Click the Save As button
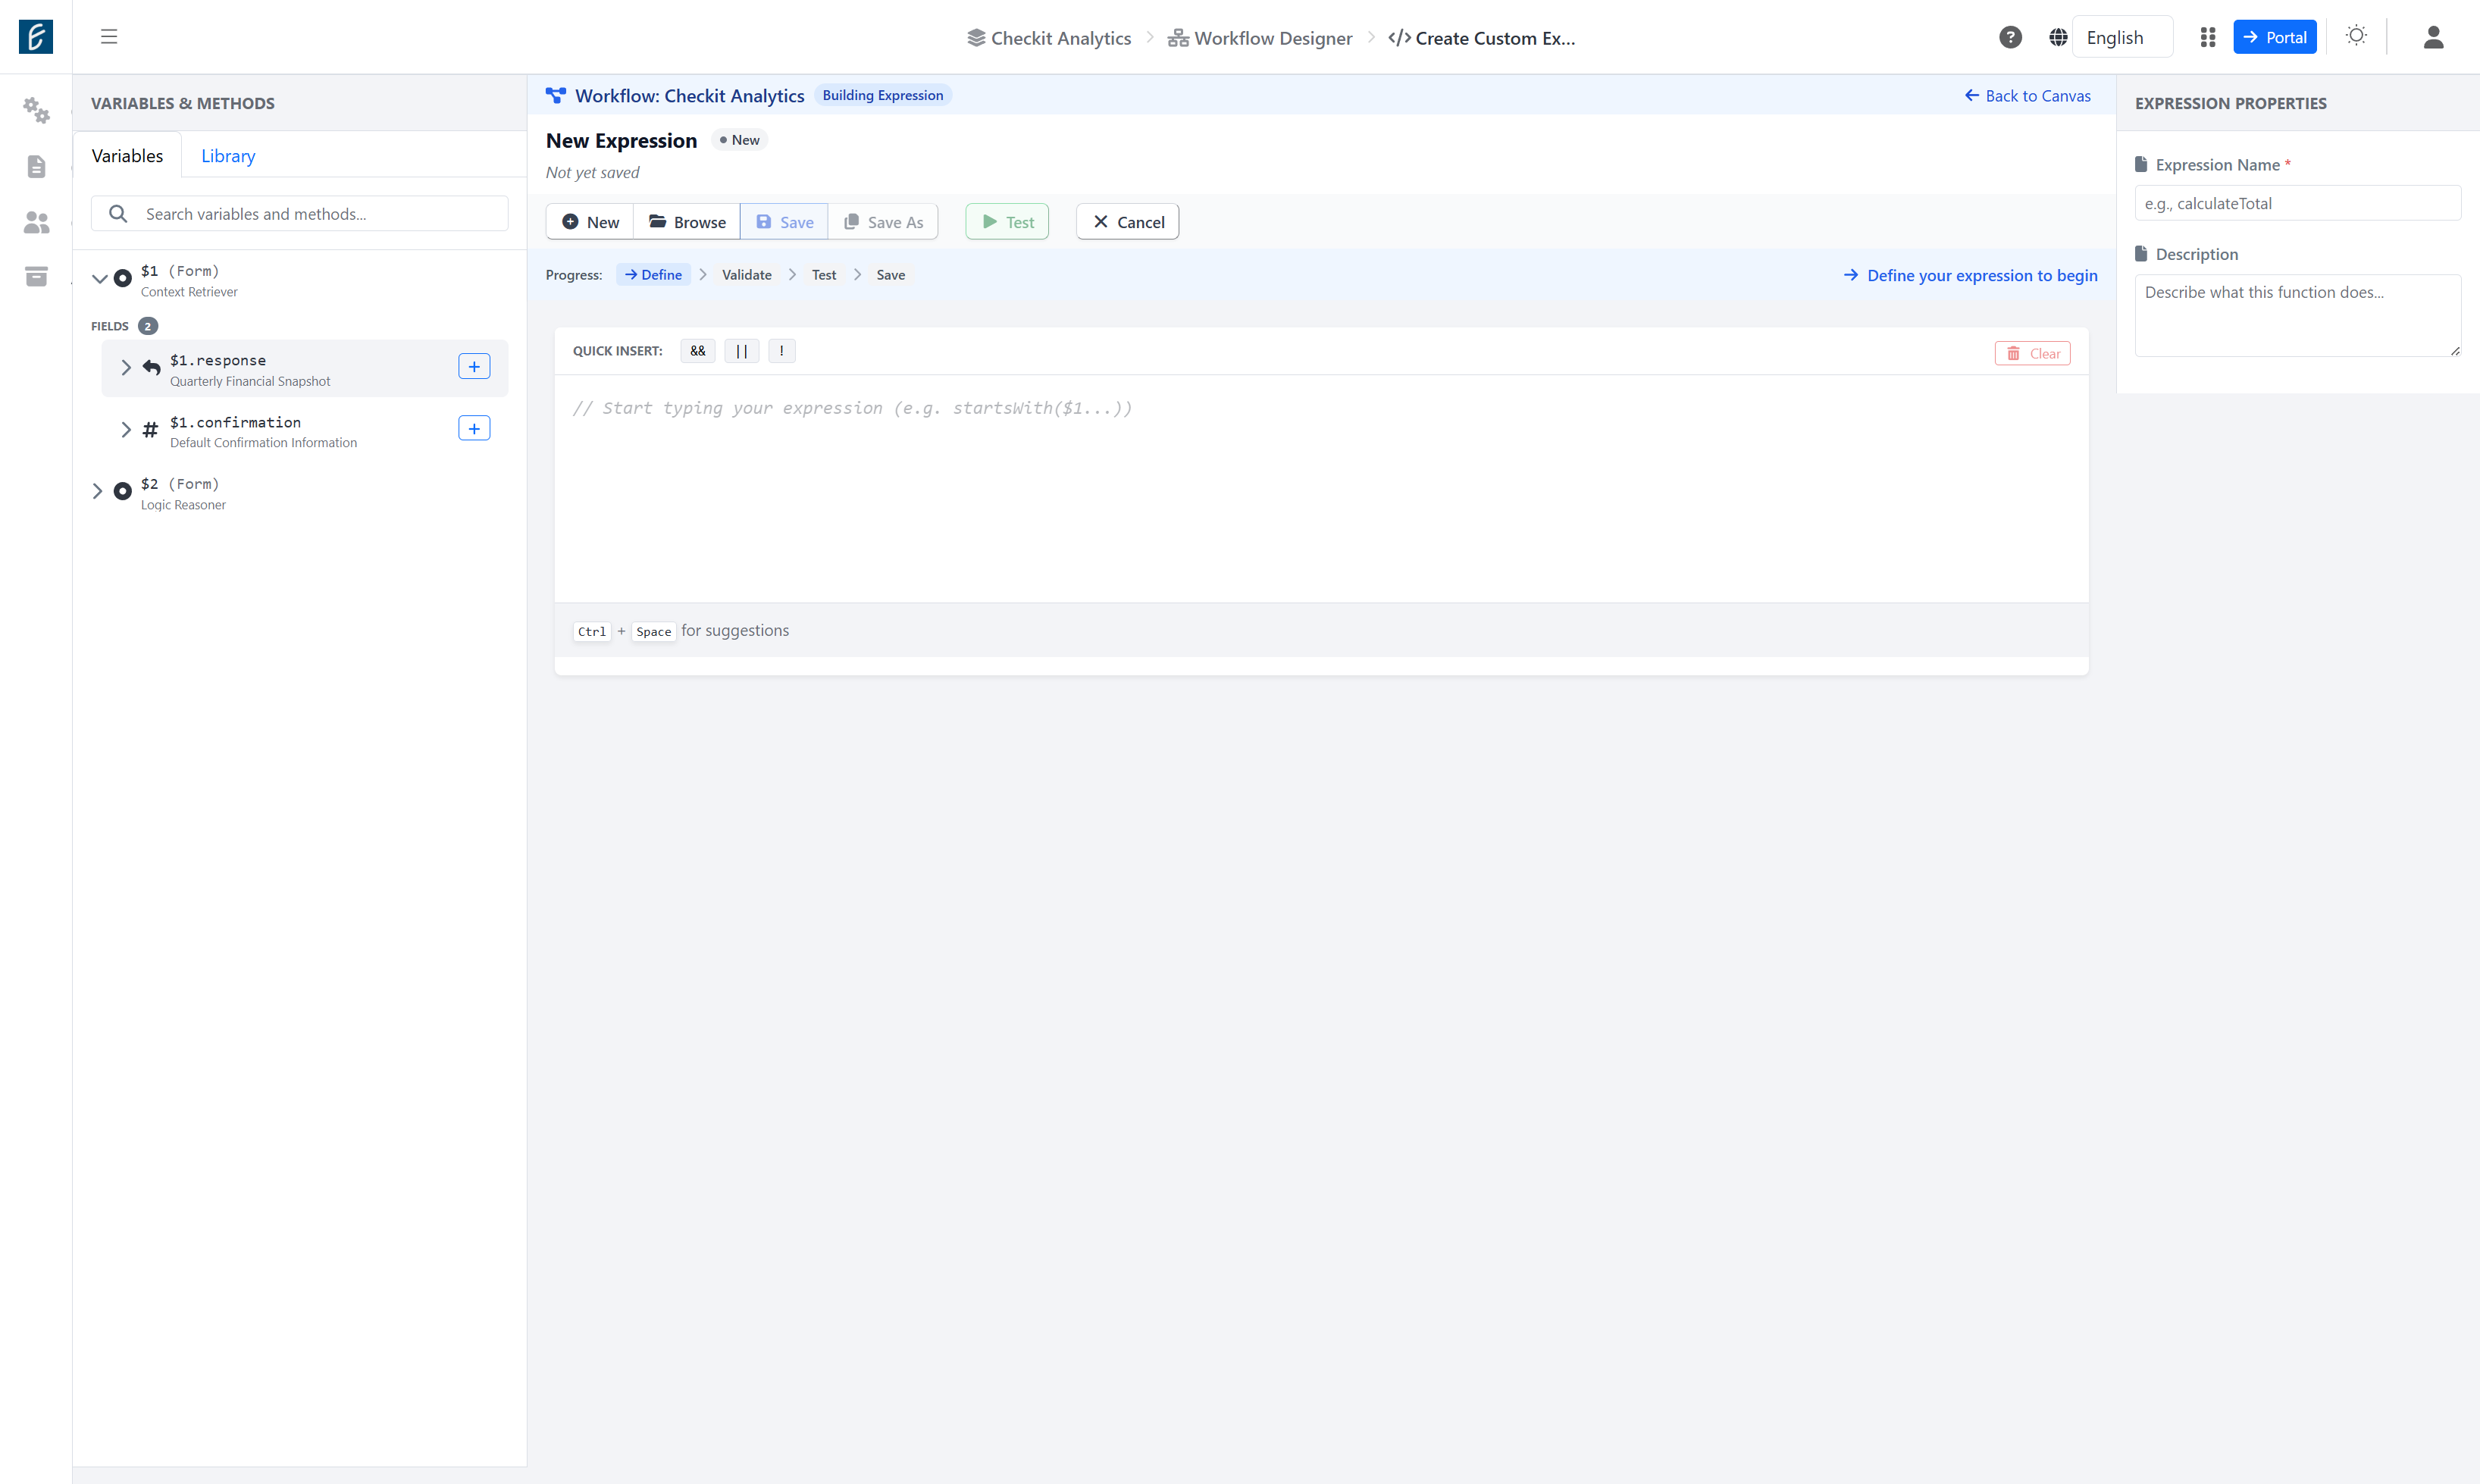 click(883, 222)
